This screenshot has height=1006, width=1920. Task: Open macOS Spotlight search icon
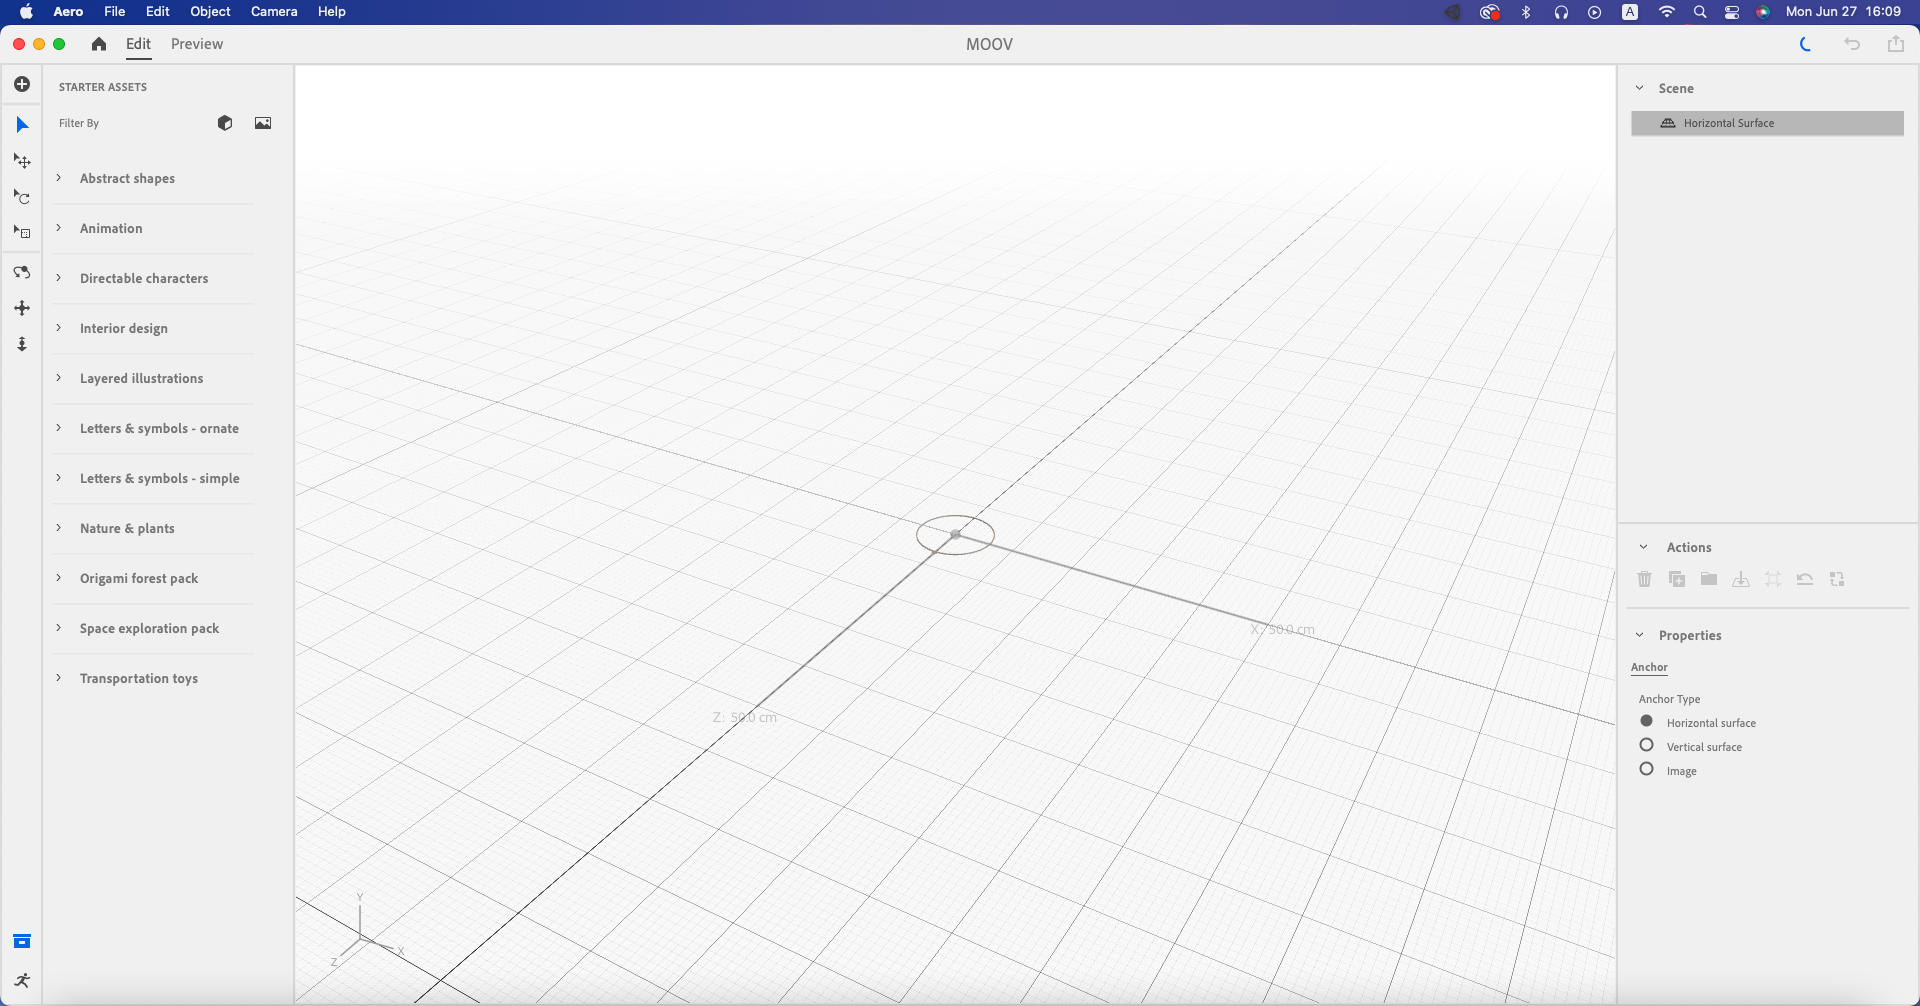[1700, 12]
